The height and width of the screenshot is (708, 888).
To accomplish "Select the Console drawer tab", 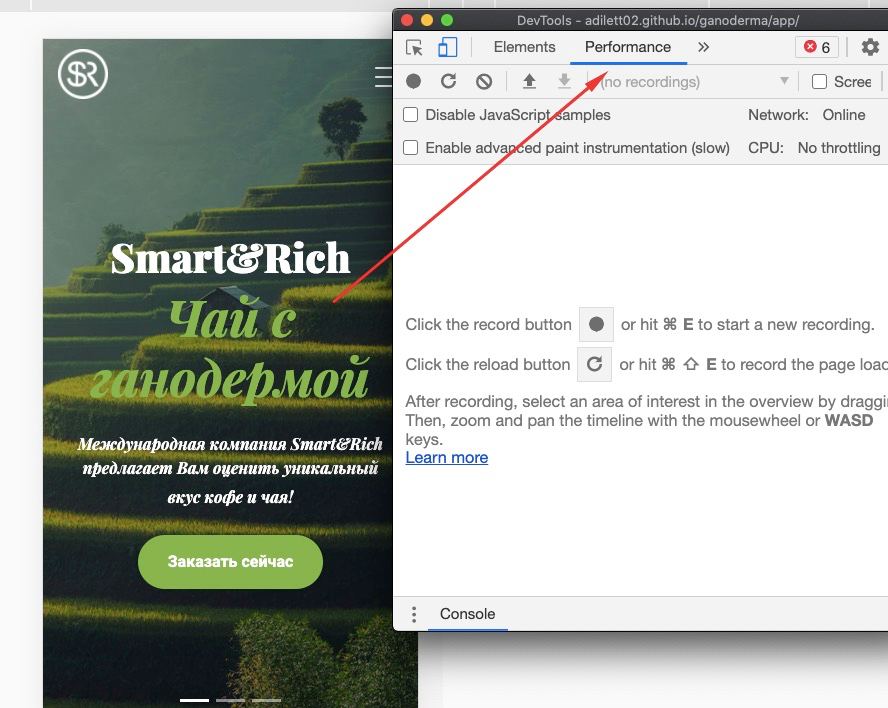I will coord(467,614).
